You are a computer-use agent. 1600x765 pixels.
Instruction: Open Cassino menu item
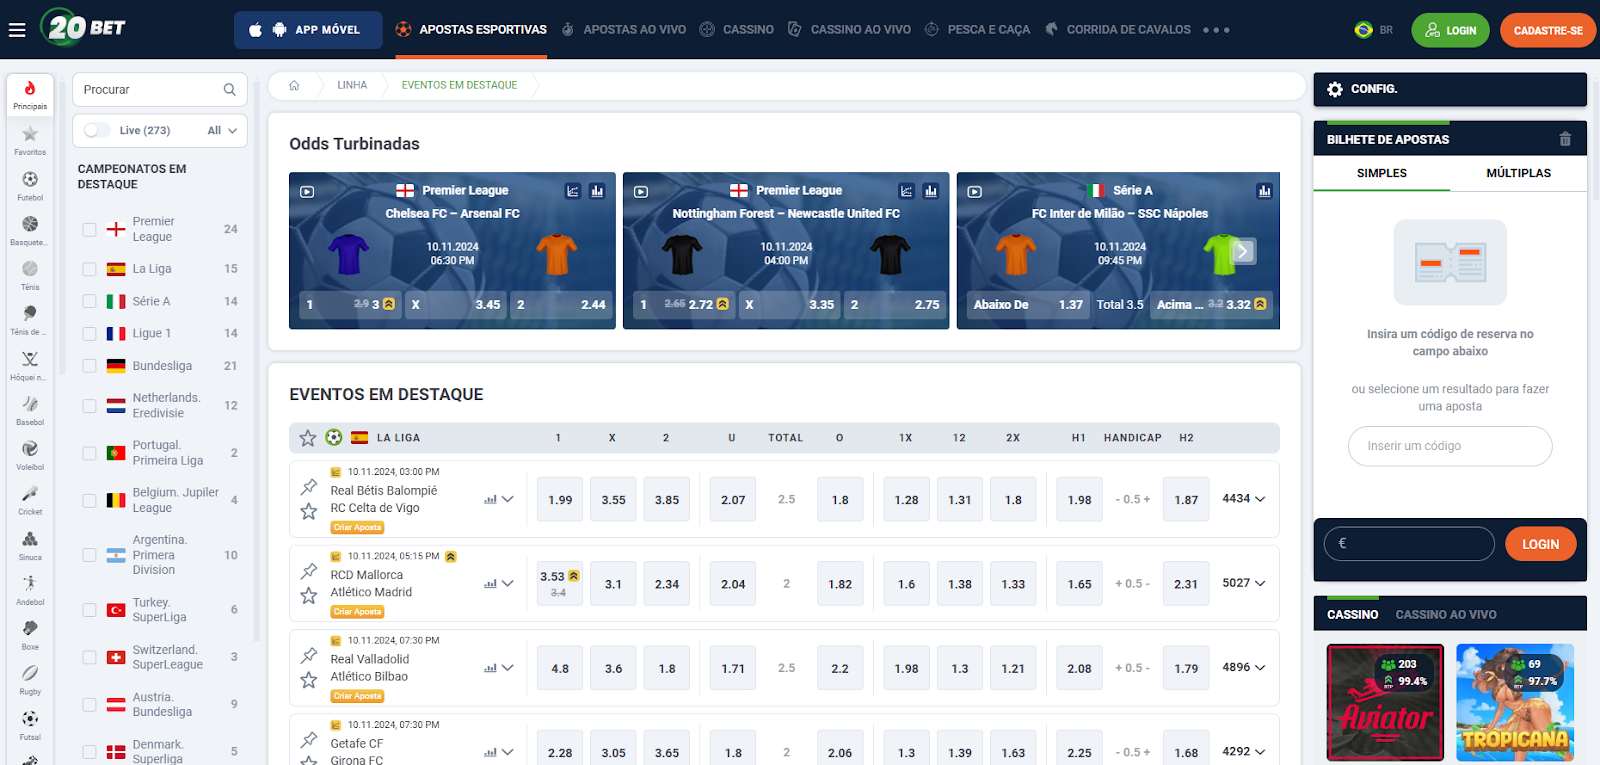click(x=737, y=30)
